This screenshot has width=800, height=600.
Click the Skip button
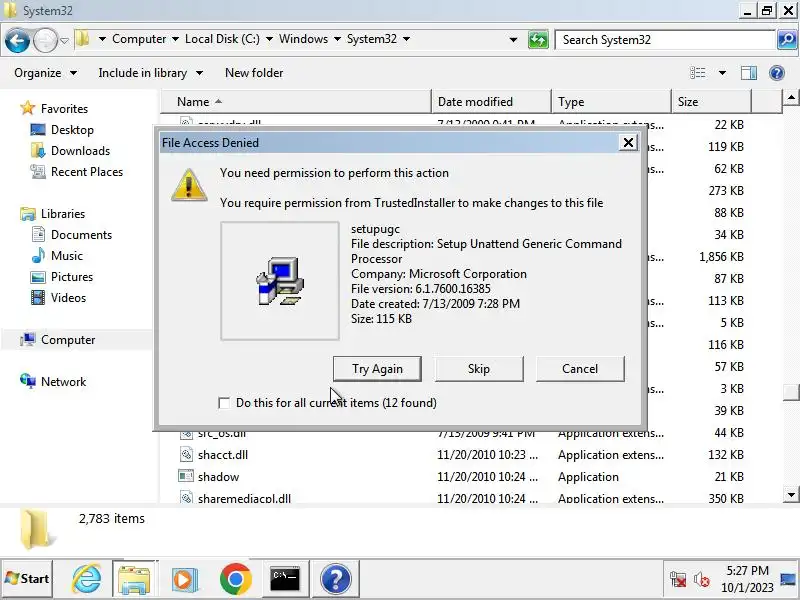pos(479,369)
